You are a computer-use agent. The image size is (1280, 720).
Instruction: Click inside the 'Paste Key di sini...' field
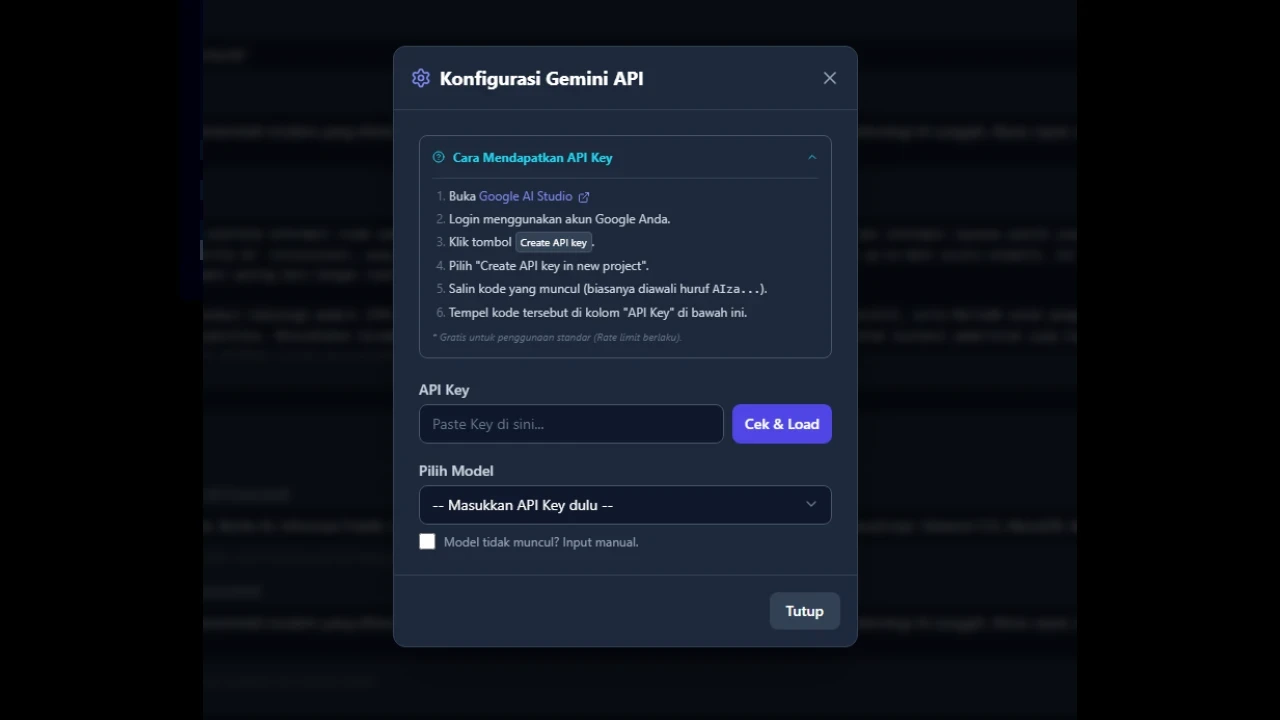coord(570,424)
